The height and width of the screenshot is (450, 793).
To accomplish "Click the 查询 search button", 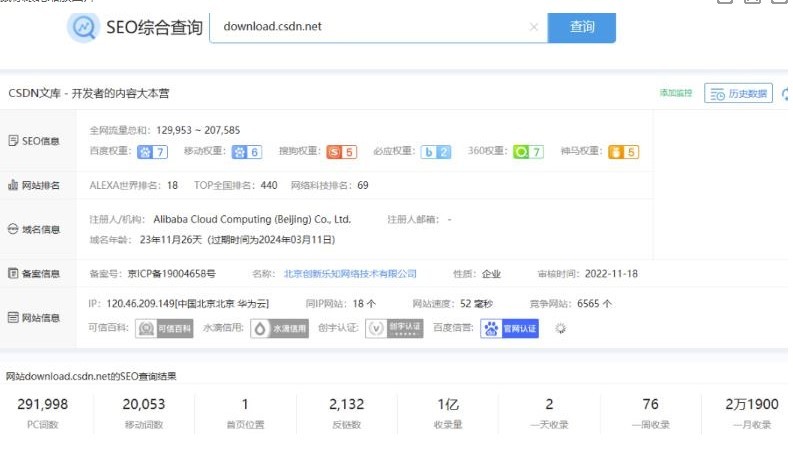I will point(582,27).
